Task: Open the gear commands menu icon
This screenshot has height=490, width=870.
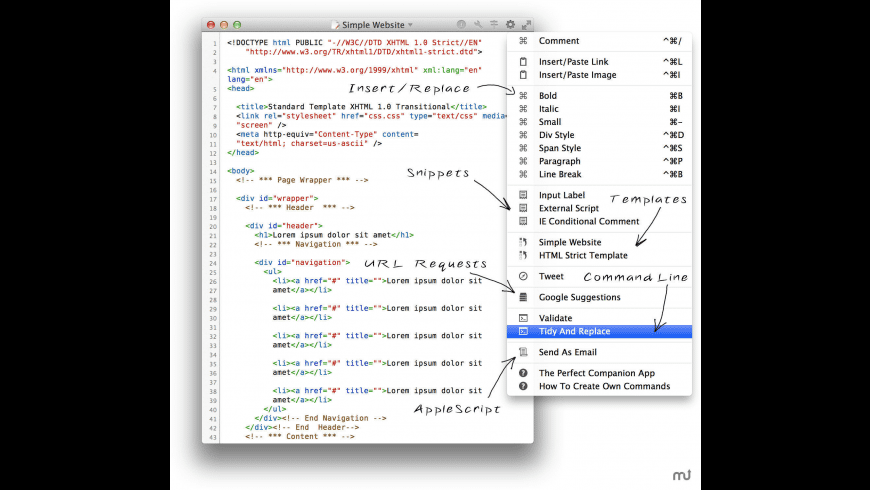Action: coord(510,24)
